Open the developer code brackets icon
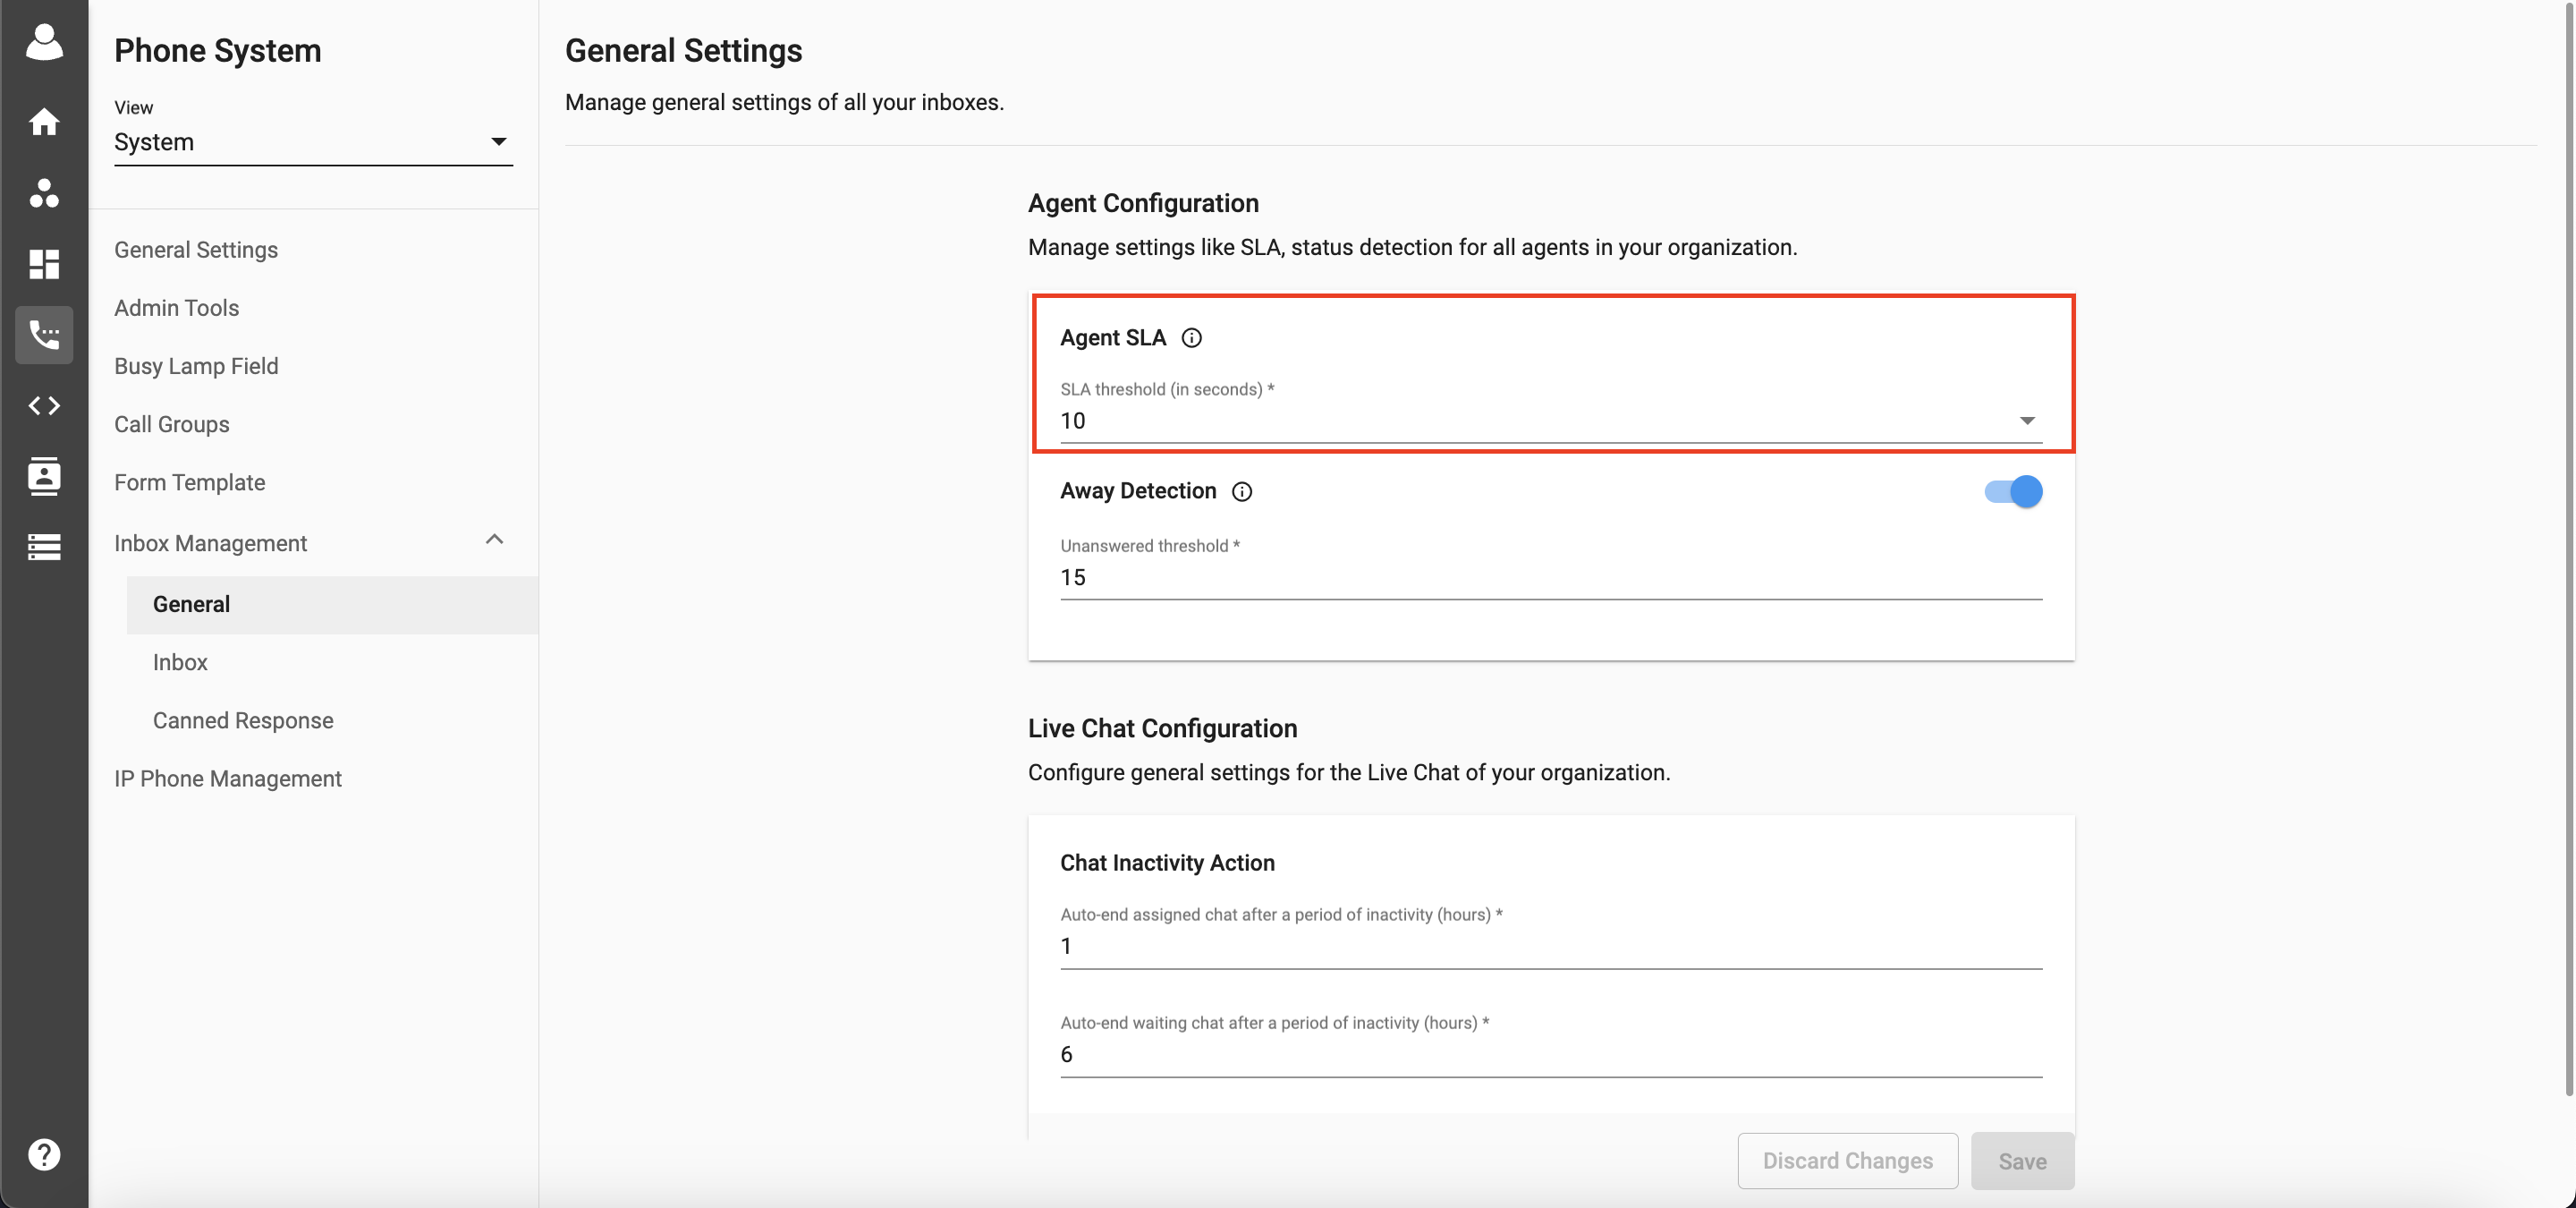The height and width of the screenshot is (1208, 2576). point(44,406)
